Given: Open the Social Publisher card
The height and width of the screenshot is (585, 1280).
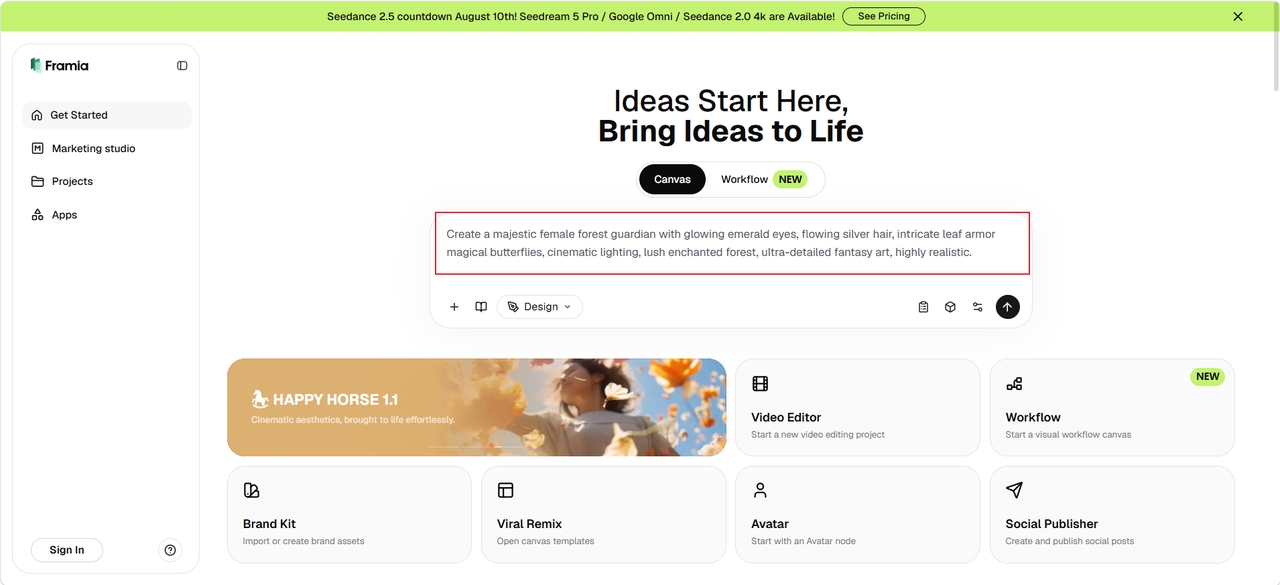Looking at the screenshot, I should tap(1112, 514).
